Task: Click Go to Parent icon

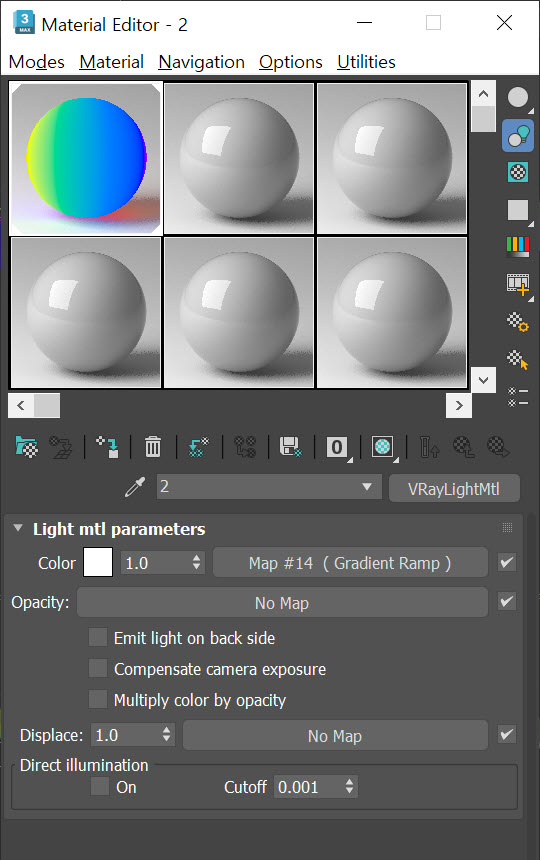Action: tap(464, 447)
